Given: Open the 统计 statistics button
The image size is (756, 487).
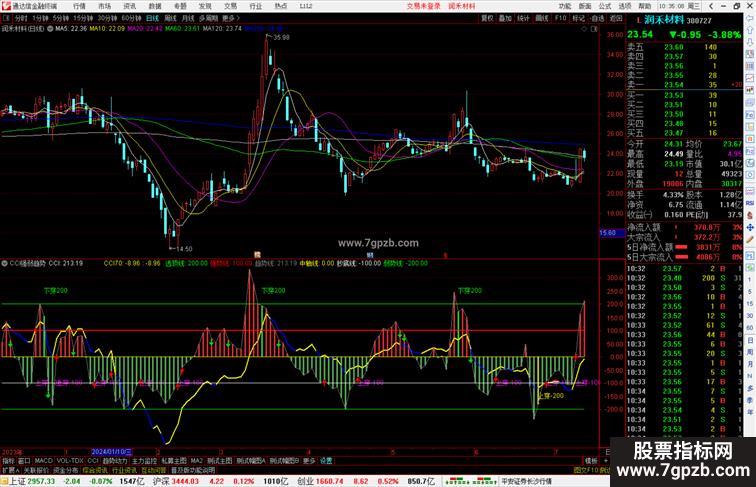Looking at the screenshot, I should point(524,18).
